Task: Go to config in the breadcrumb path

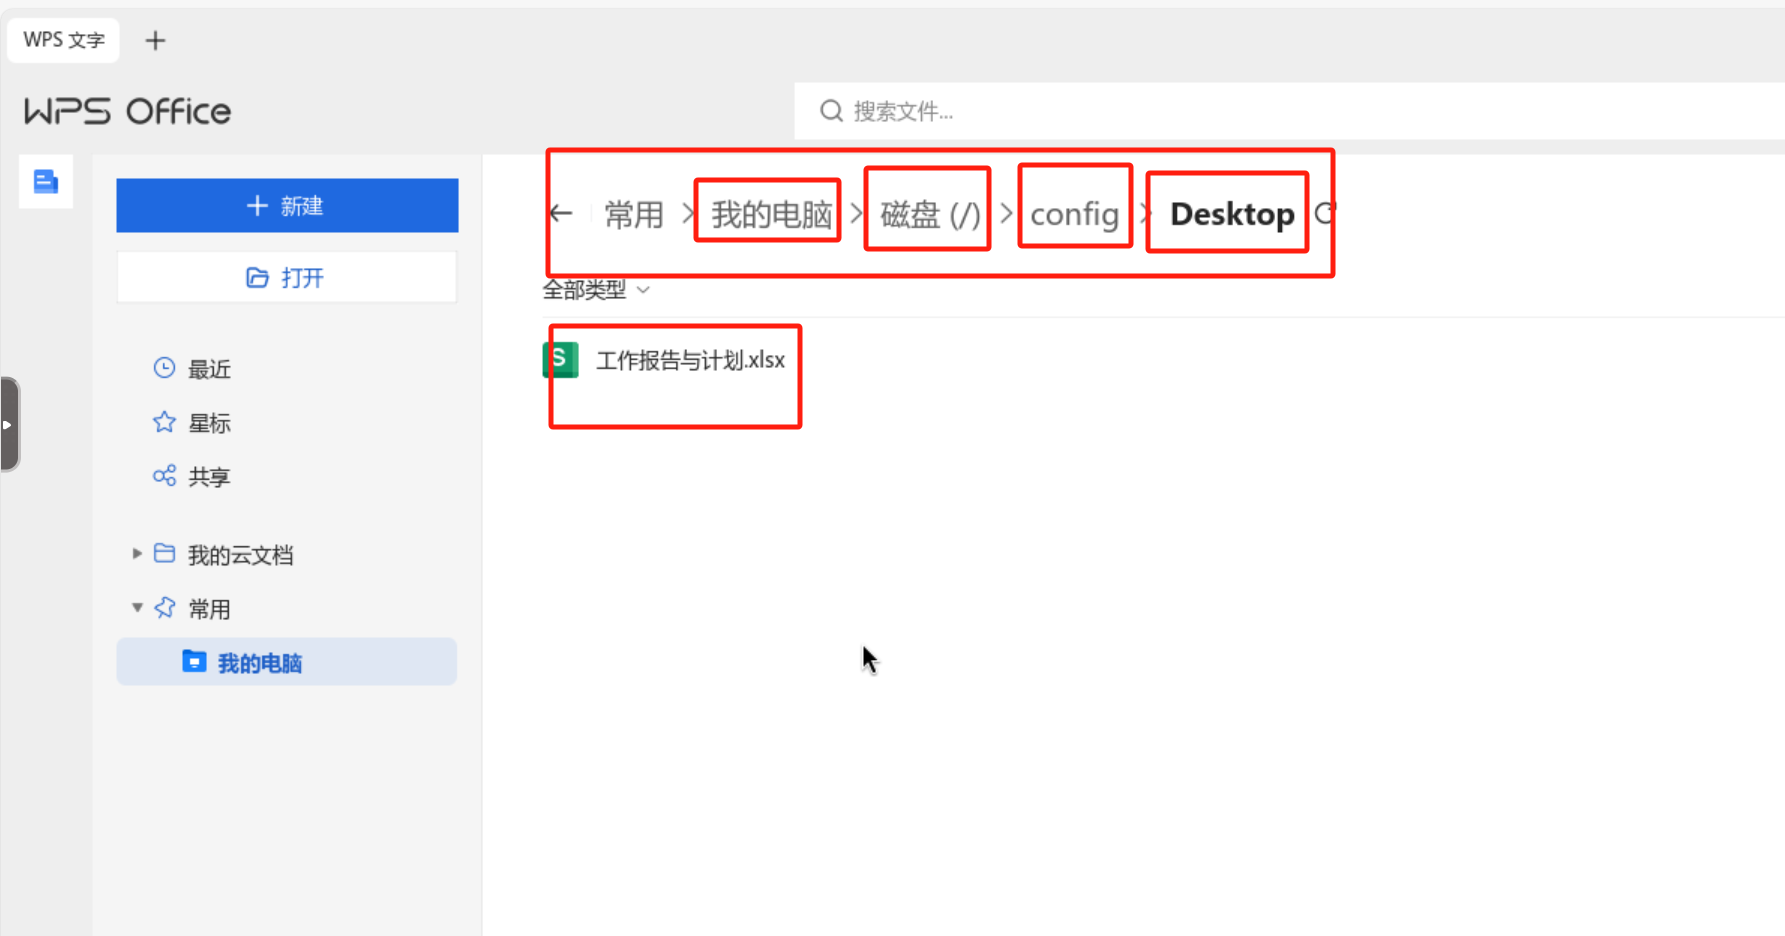Action: coord(1074,214)
